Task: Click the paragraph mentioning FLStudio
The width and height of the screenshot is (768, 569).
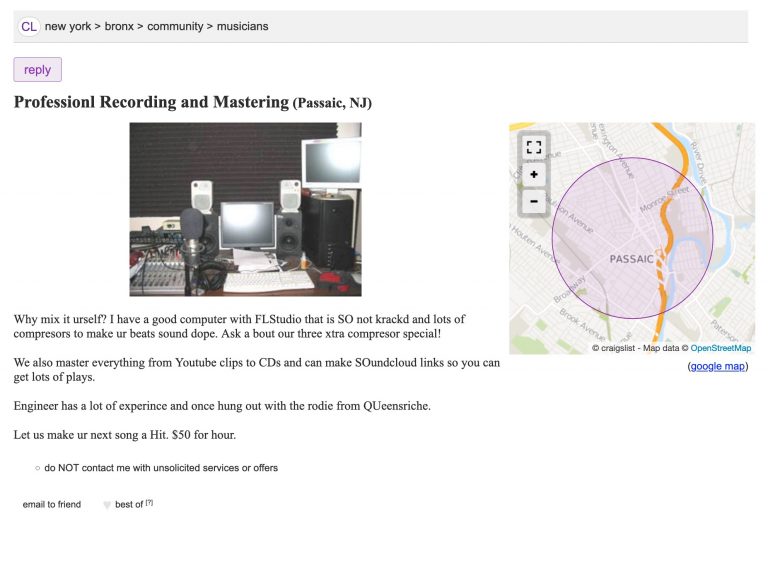Action: 240,327
